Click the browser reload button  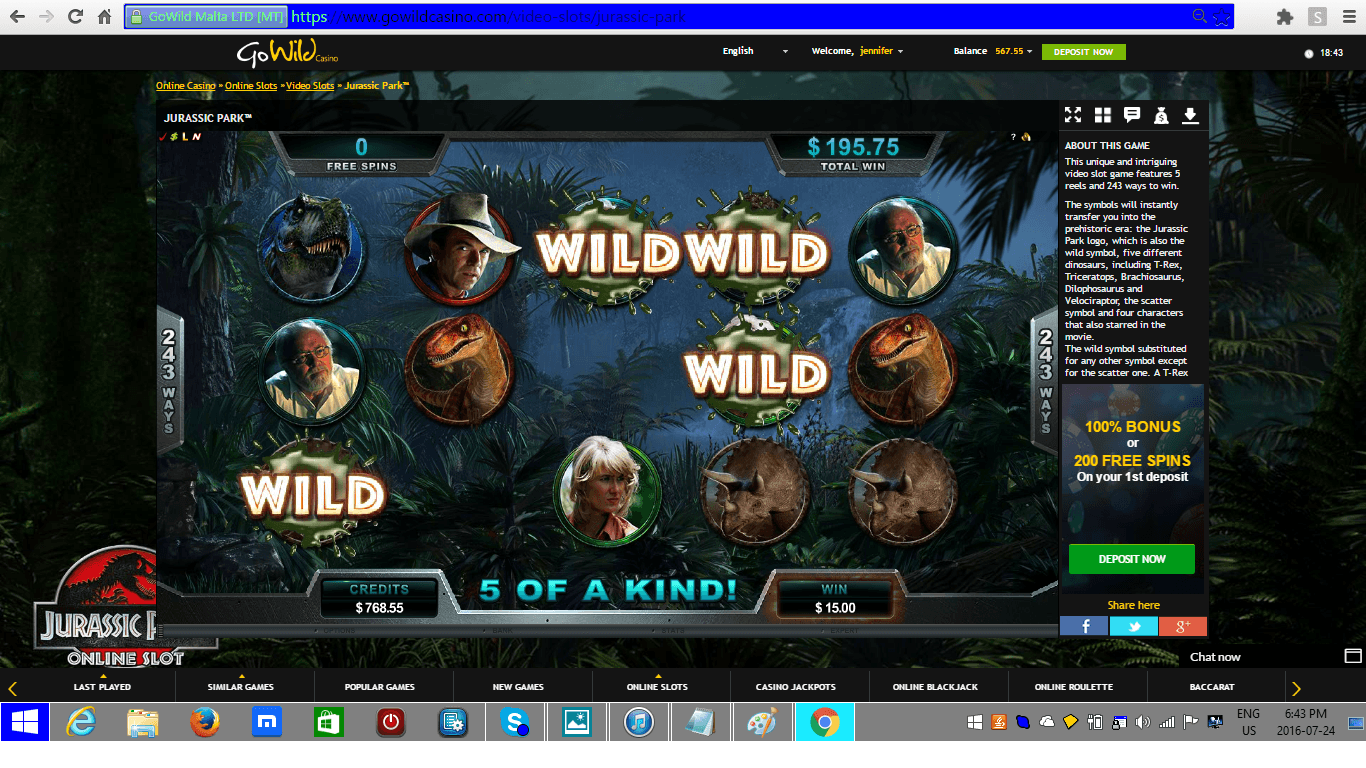(x=75, y=16)
